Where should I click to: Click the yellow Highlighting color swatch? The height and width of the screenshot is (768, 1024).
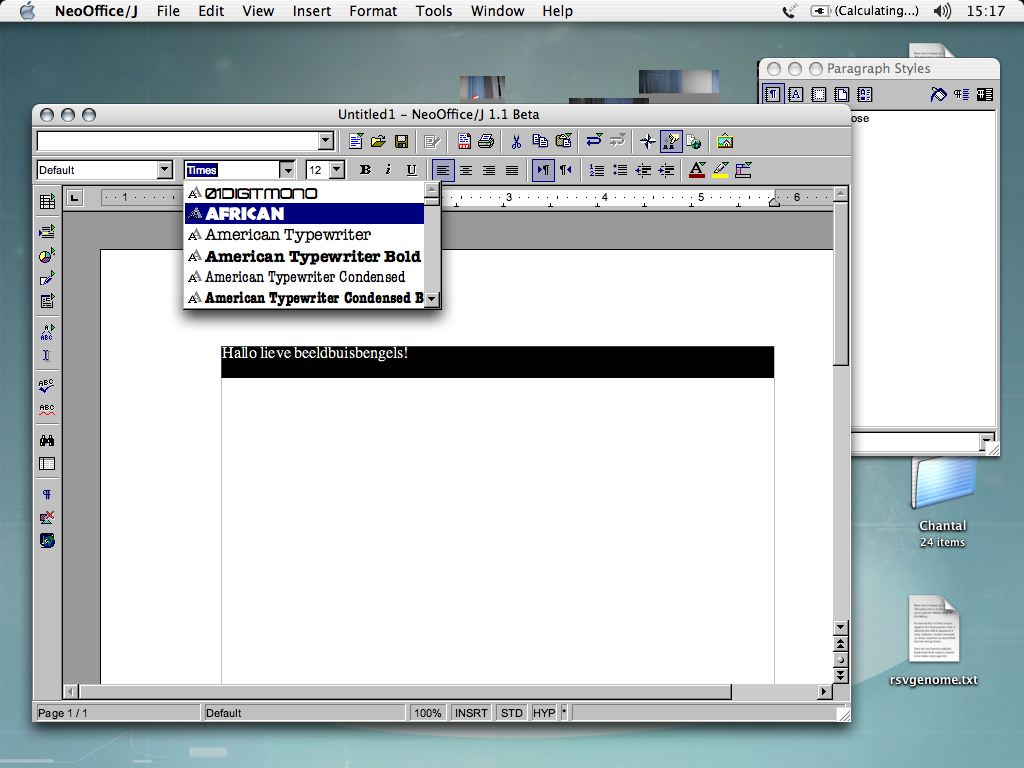coord(720,170)
